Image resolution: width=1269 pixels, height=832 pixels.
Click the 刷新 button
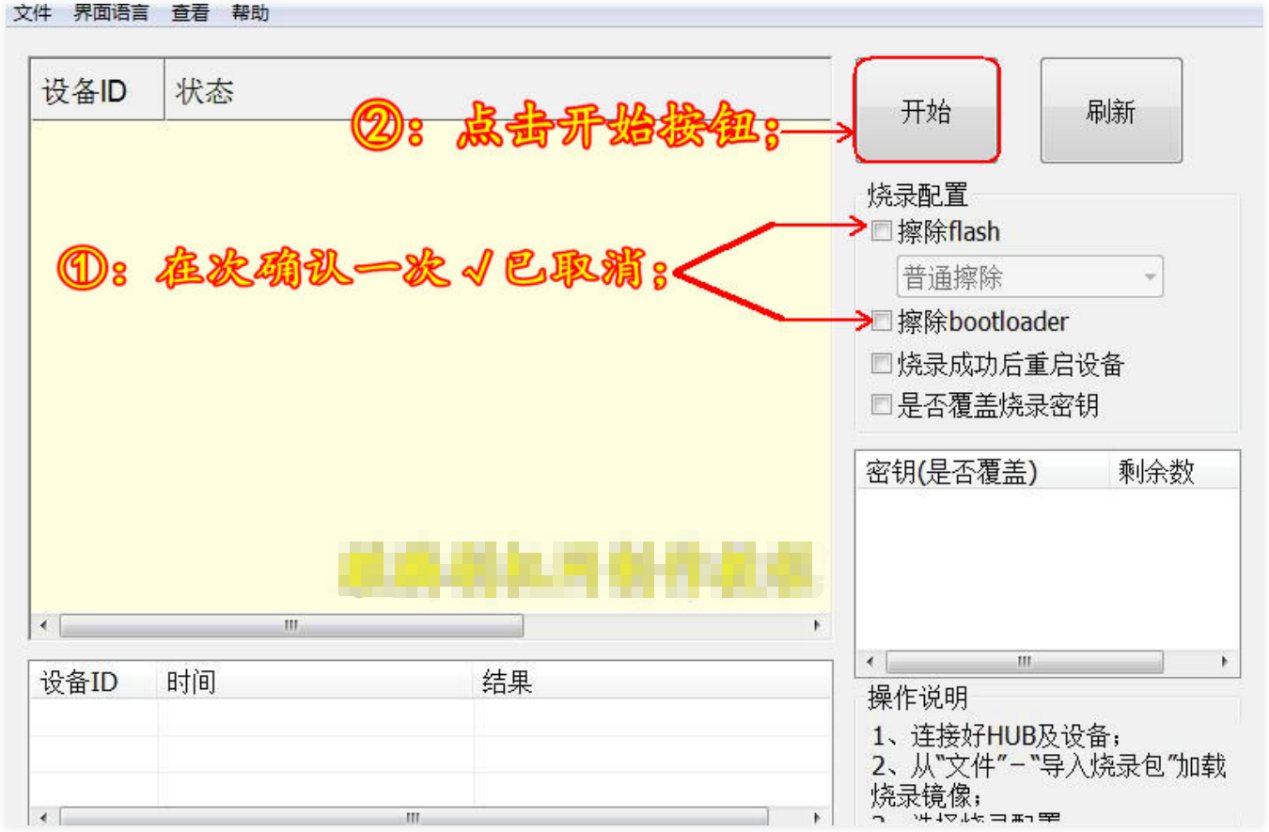coord(1111,111)
